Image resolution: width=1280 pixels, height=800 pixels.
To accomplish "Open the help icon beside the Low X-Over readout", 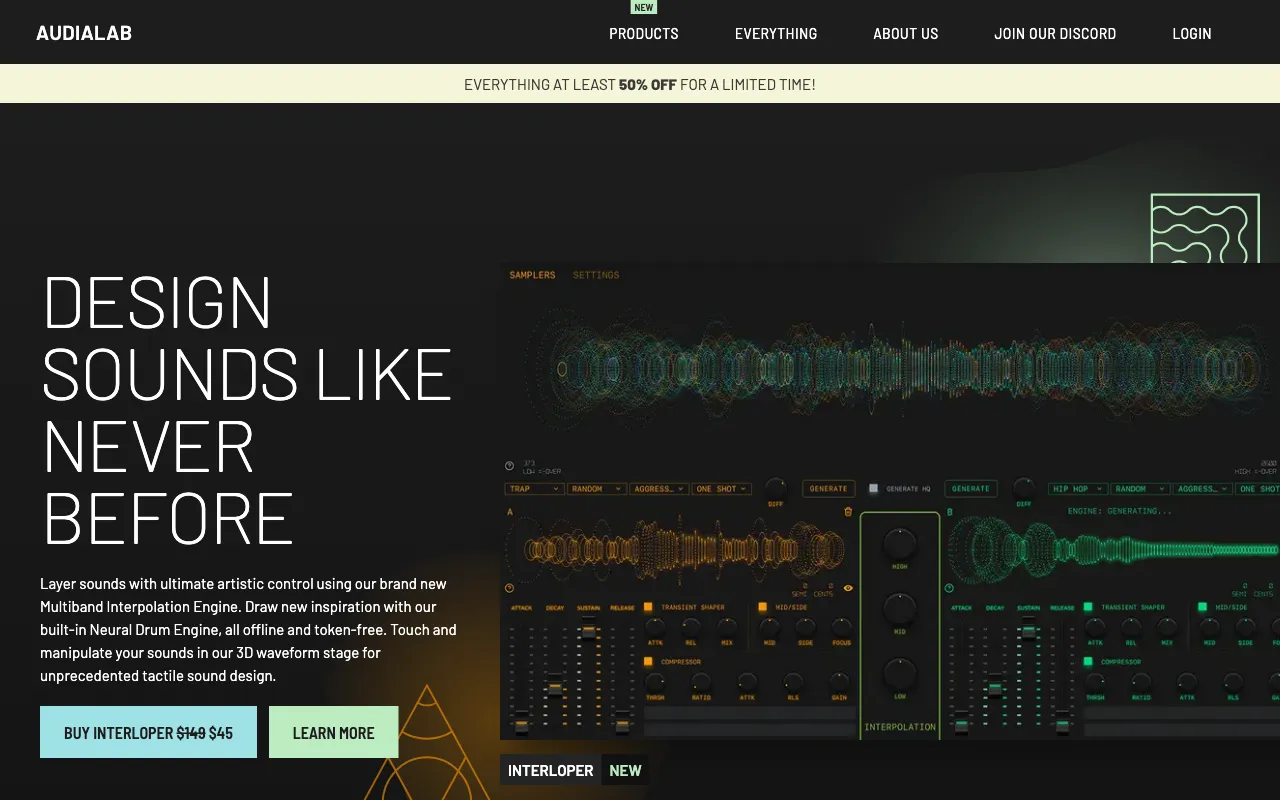I will 509,466.
